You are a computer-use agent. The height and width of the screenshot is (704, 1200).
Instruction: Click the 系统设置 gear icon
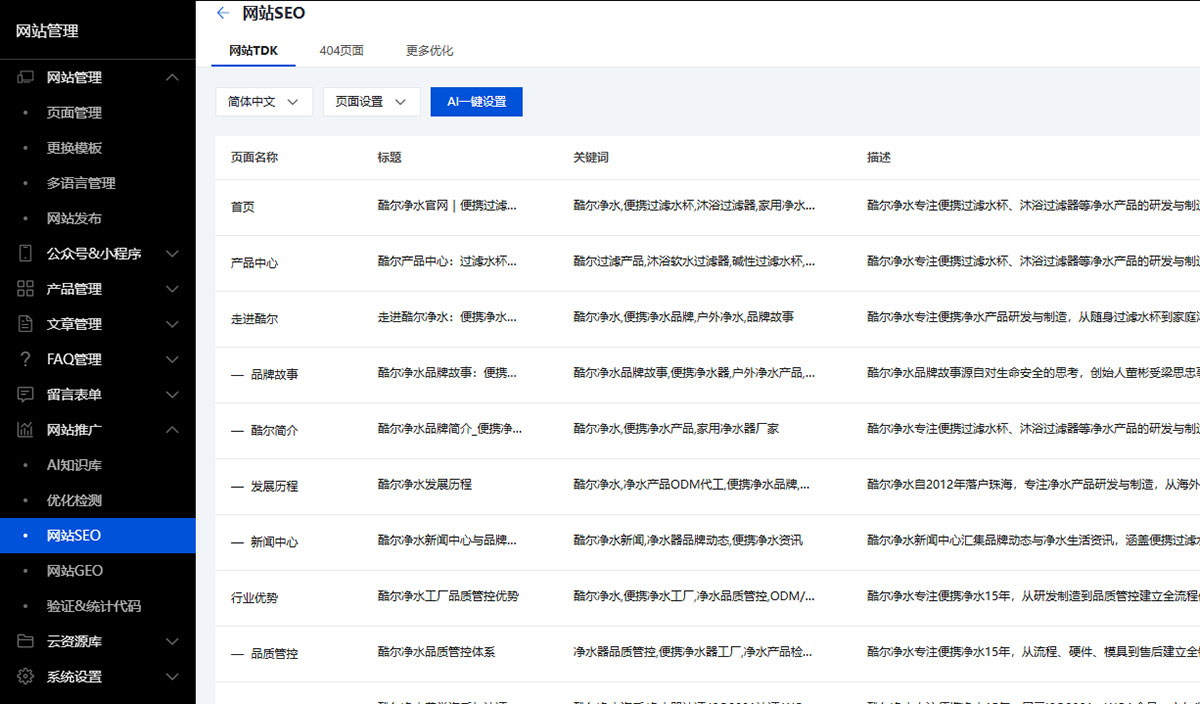(x=26, y=676)
